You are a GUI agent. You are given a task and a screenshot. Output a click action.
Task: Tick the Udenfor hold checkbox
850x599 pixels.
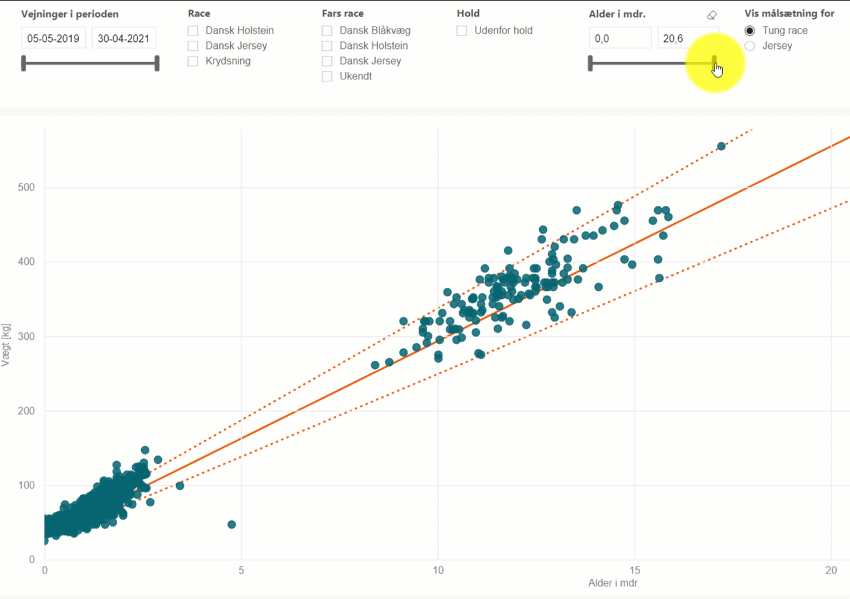coord(462,31)
